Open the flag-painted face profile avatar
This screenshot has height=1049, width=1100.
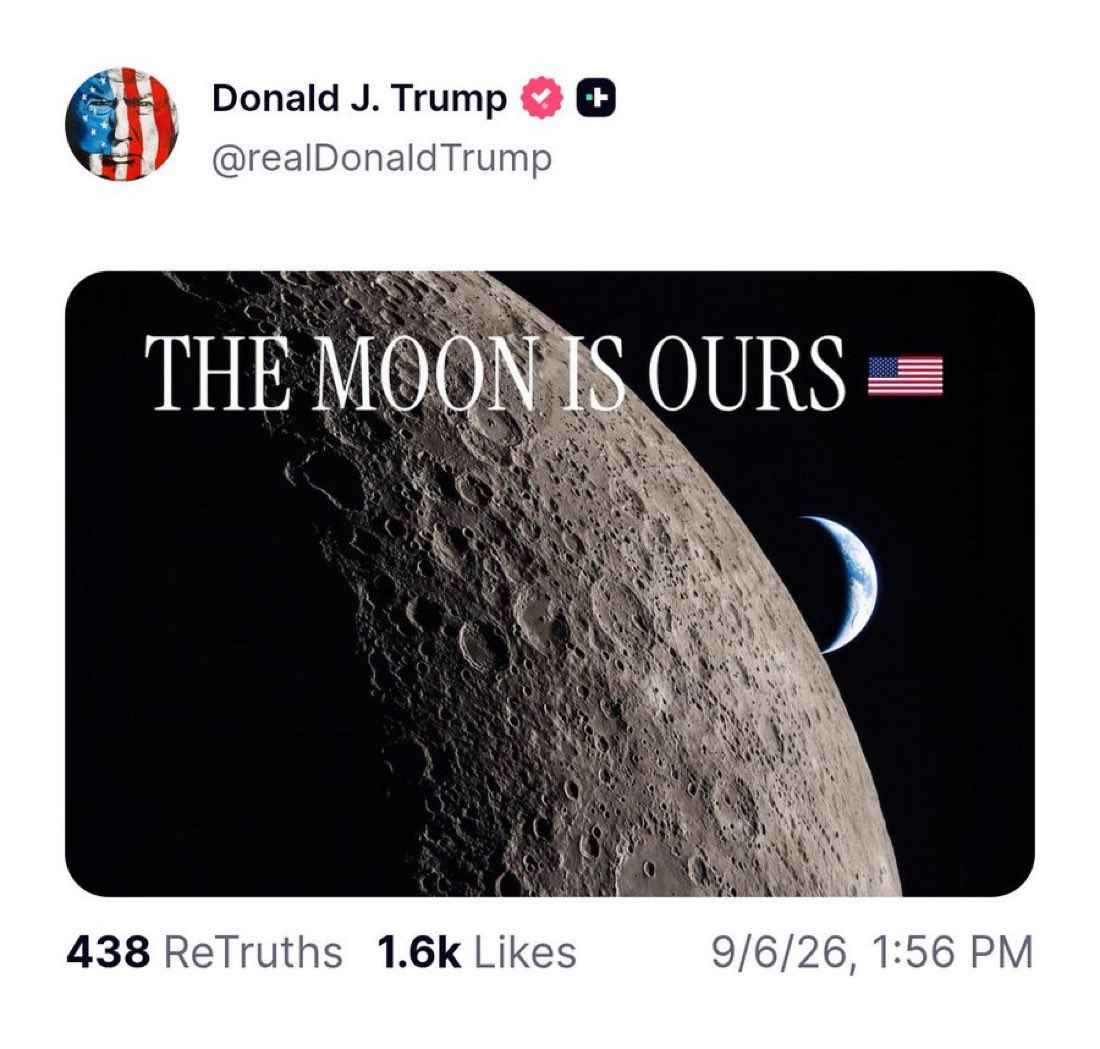pos(121,123)
